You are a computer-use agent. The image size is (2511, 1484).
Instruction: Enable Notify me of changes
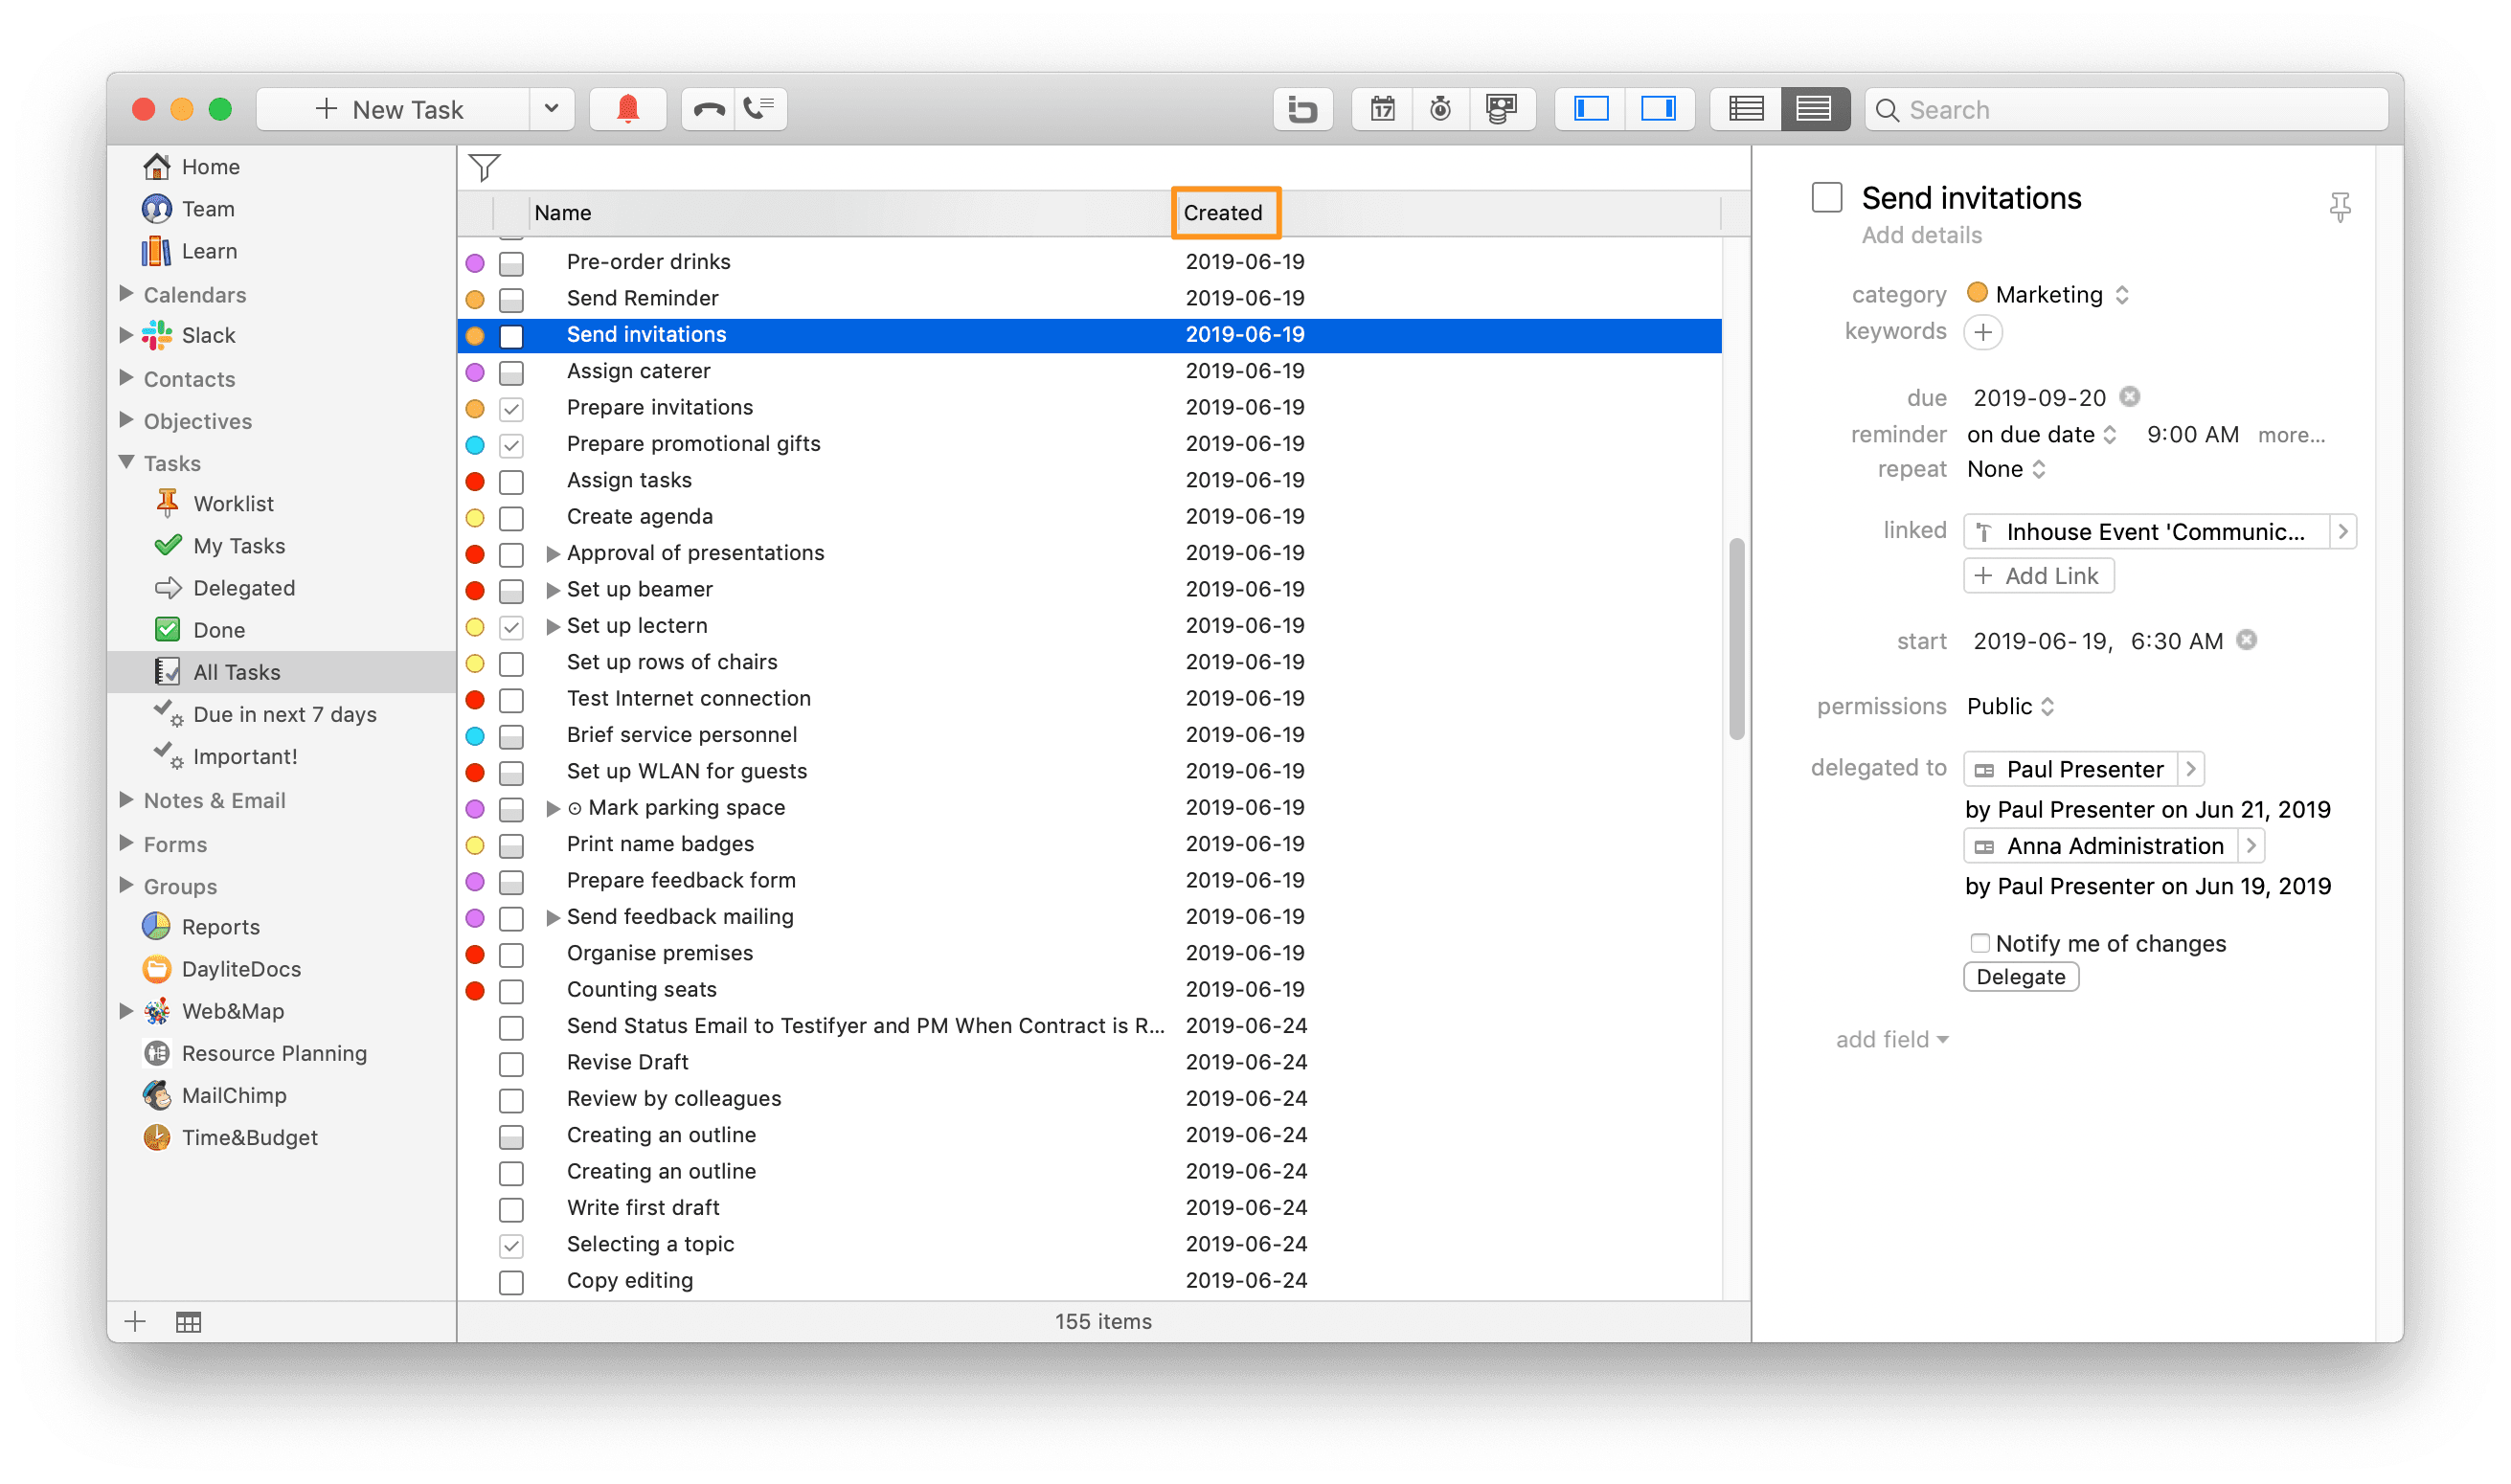coord(1979,943)
